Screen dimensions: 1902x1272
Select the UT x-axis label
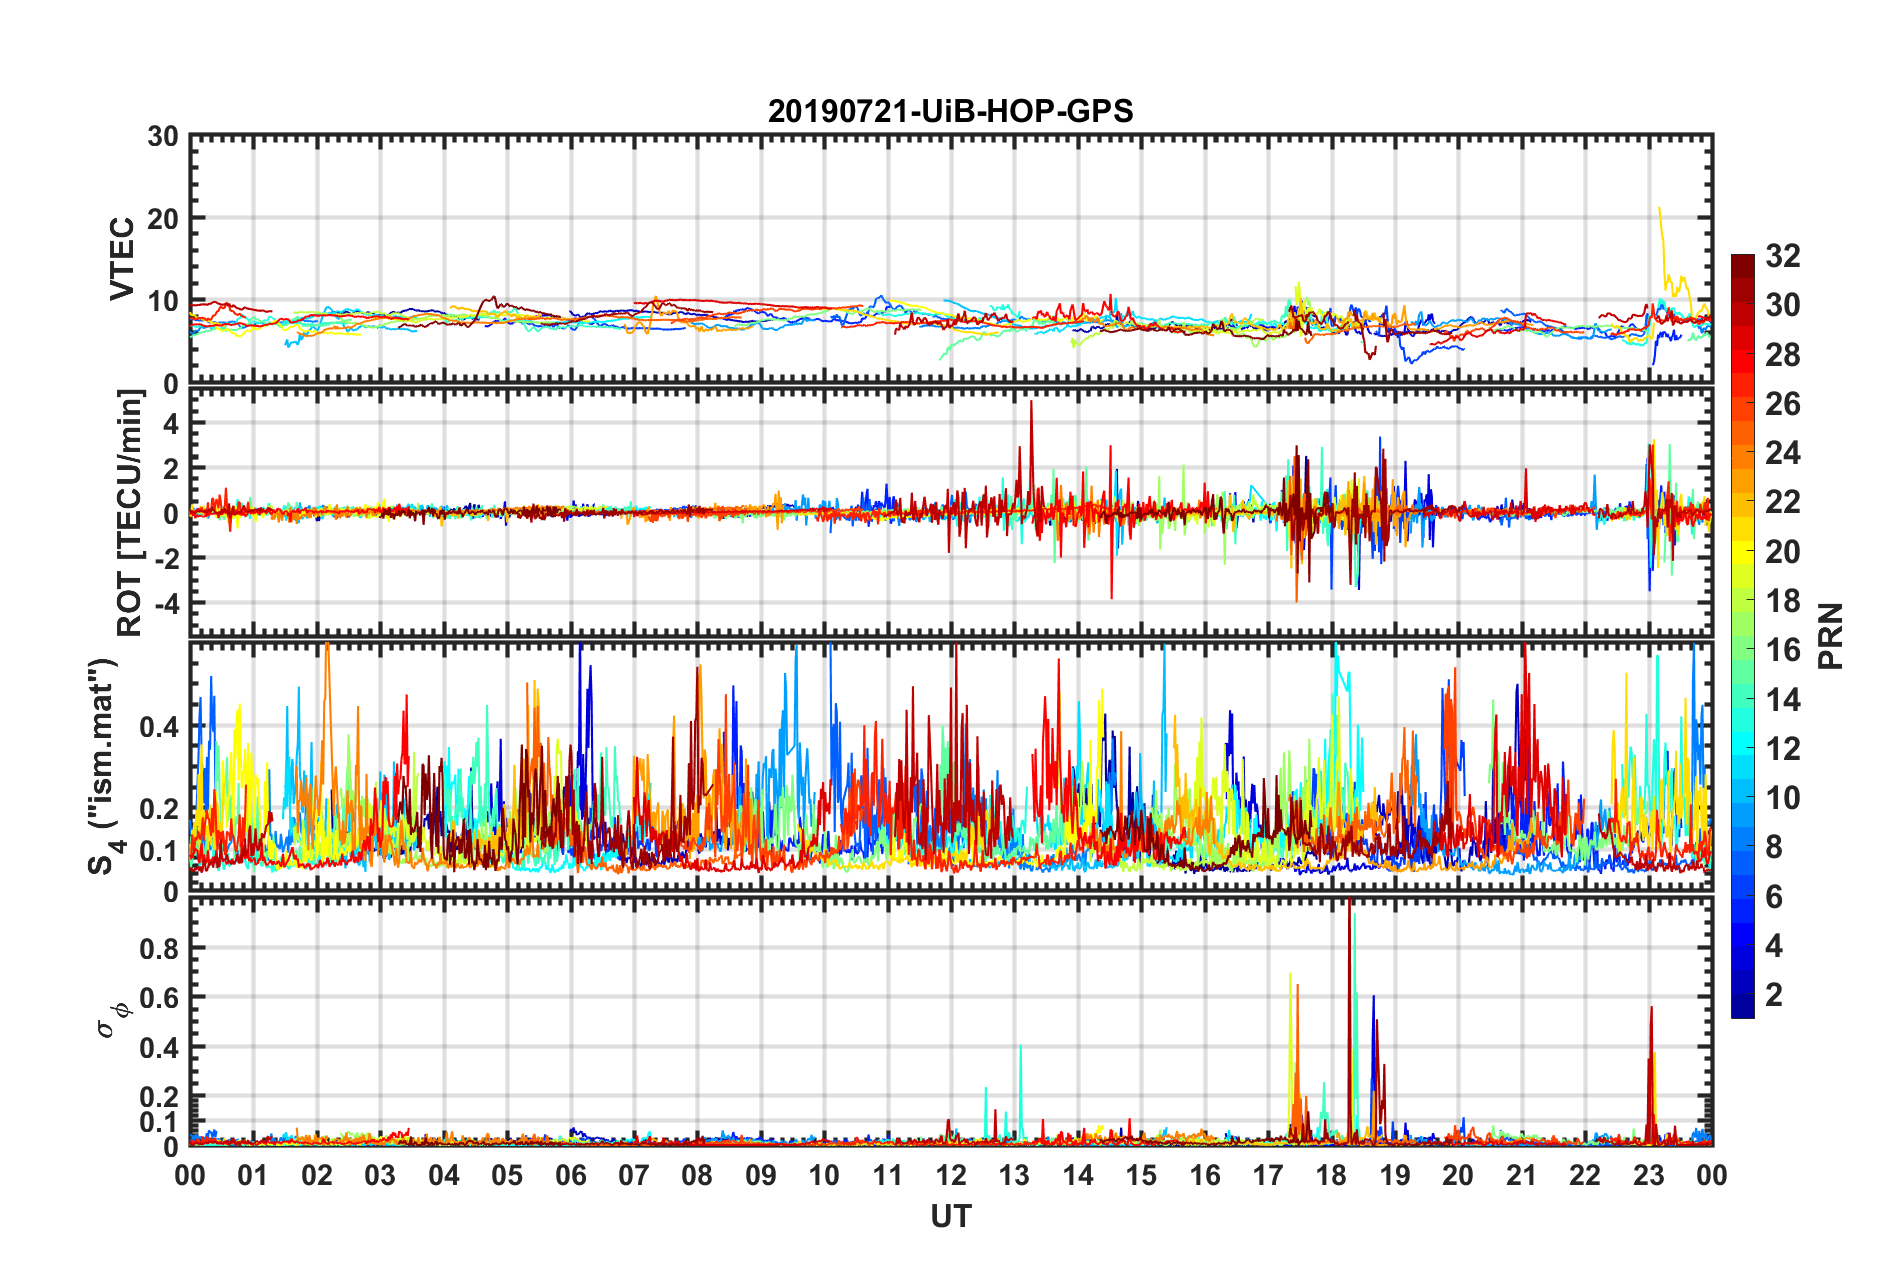click(x=951, y=1216)
